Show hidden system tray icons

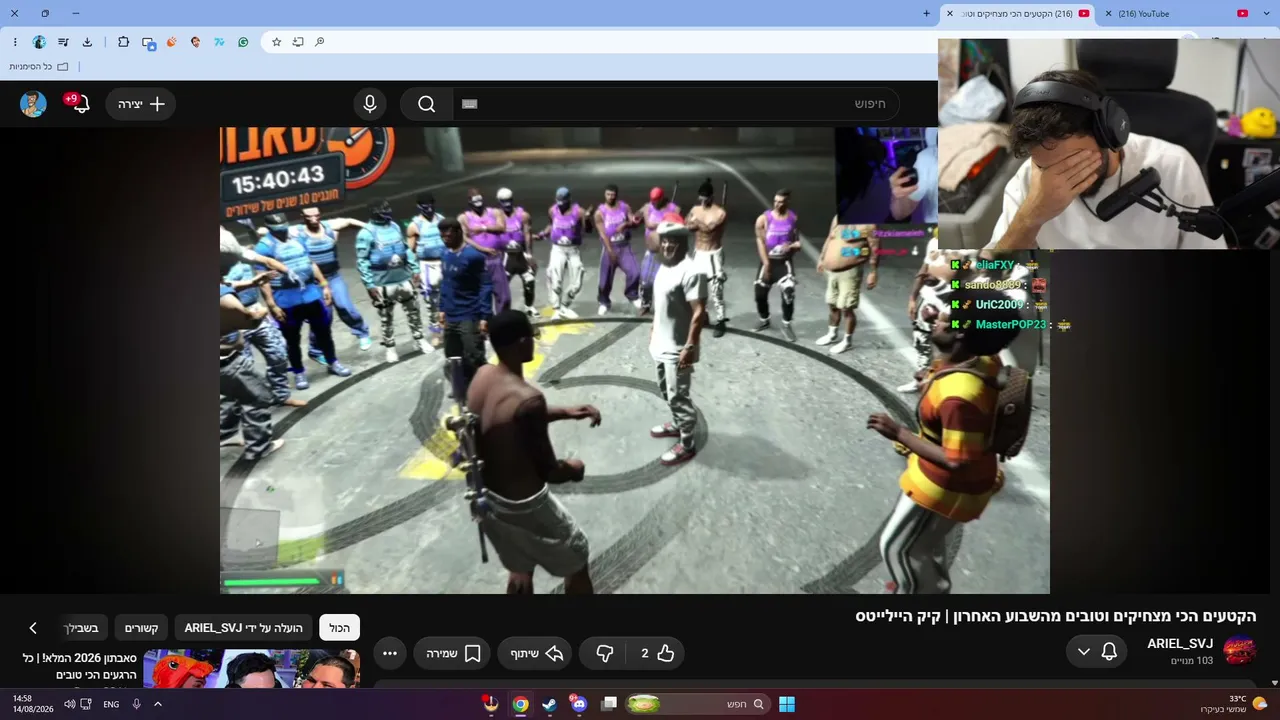tap(157, 704)
